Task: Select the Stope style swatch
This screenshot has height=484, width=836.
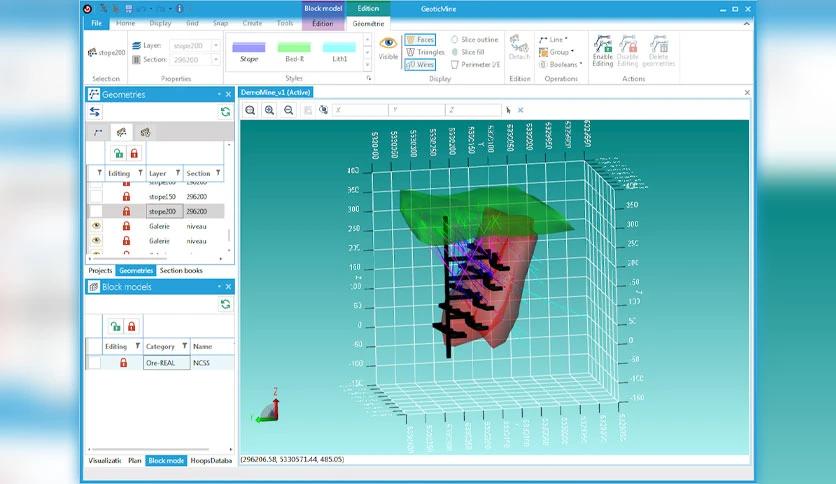Action: (249, 52)
